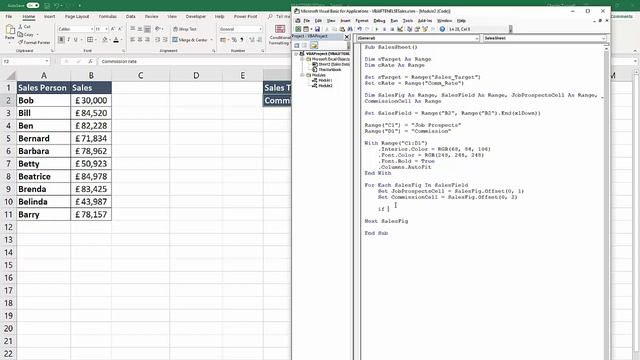Select cell containing Bernard
This screenshot has width=640, height=360.
[43, 138]
